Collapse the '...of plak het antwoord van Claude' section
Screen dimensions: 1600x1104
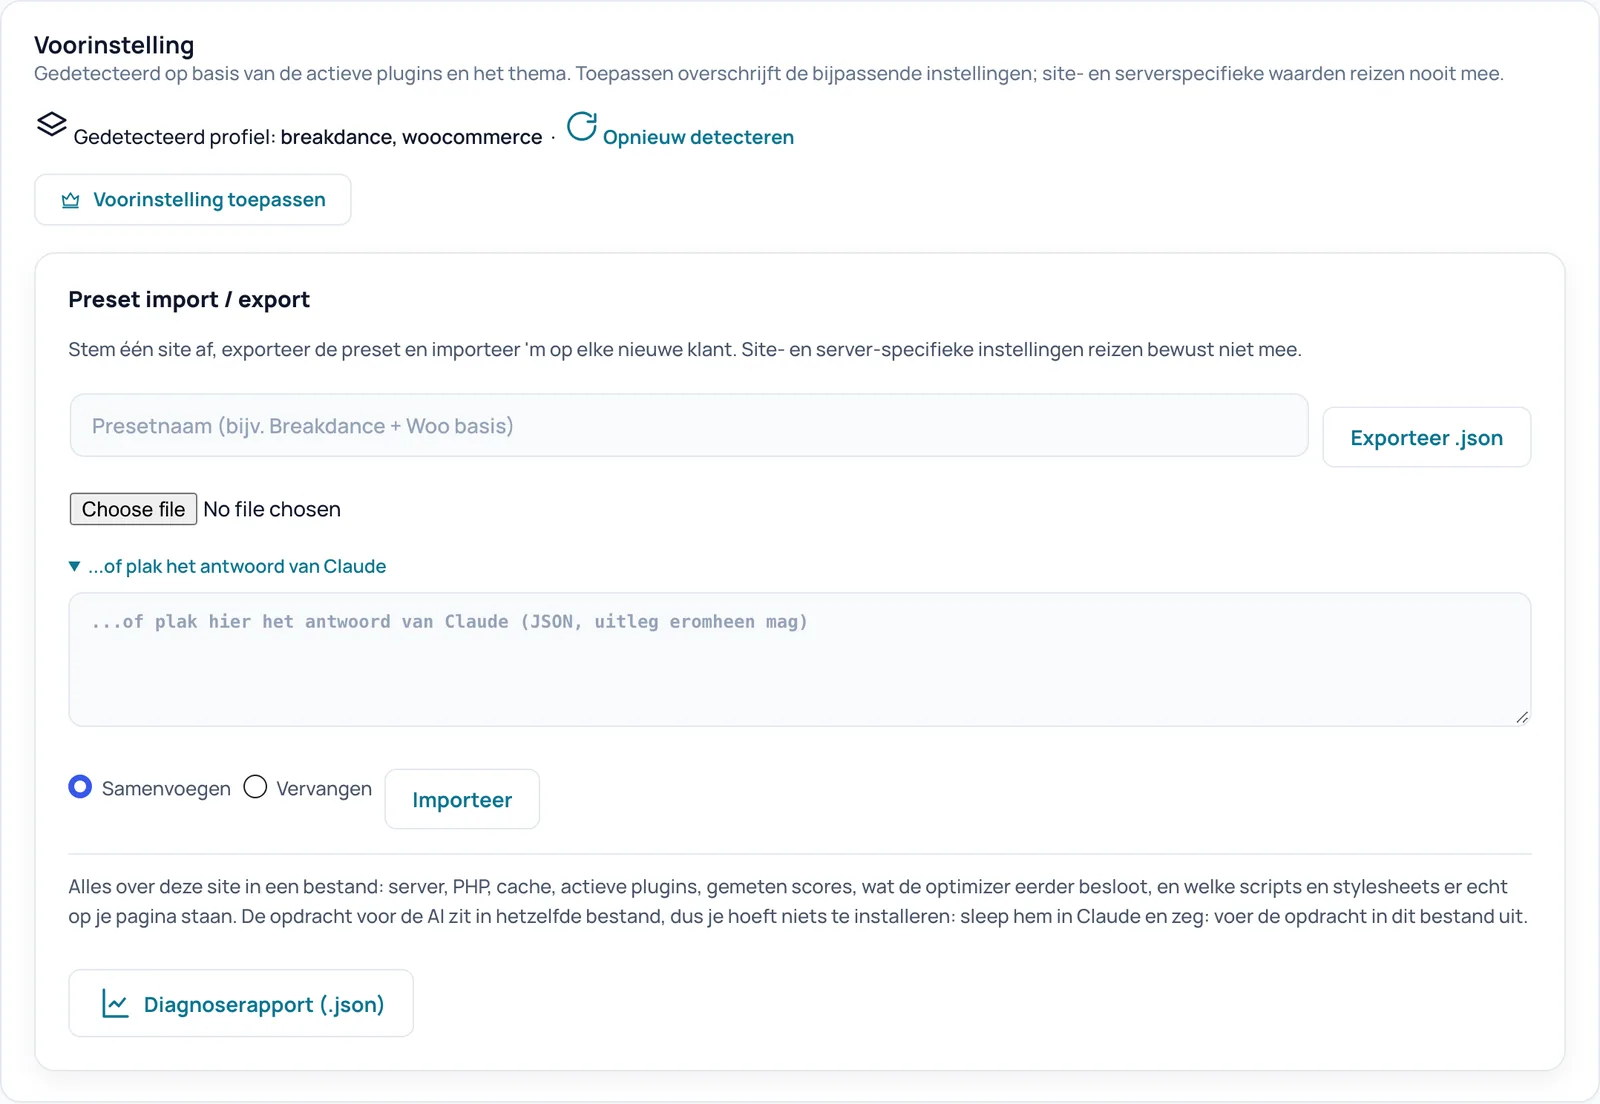click(227, 566)
